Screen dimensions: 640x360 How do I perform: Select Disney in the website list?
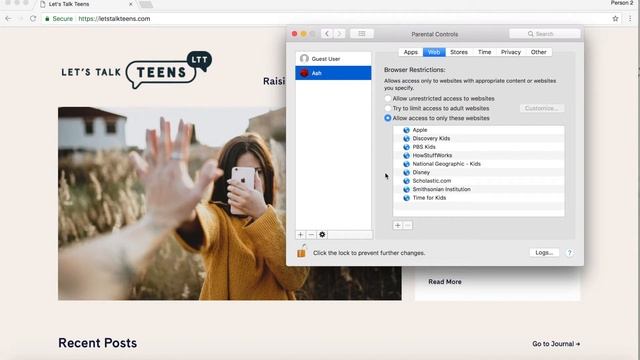tap(479, 172)
